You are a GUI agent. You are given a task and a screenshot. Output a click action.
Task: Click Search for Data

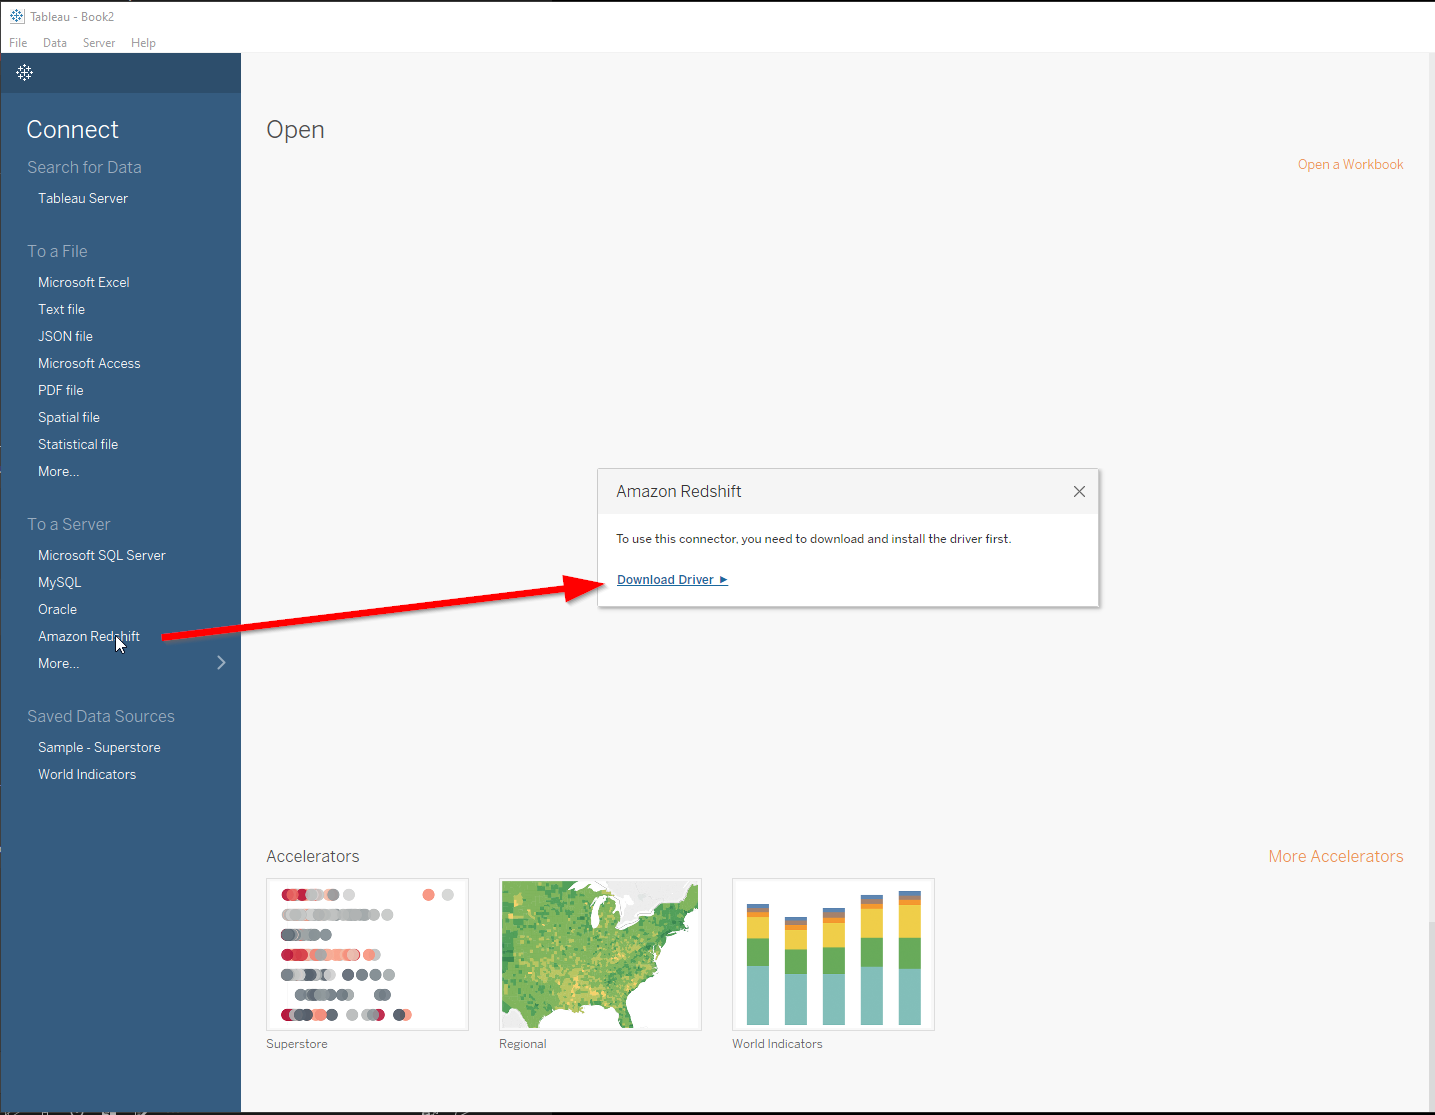(84, 167)
